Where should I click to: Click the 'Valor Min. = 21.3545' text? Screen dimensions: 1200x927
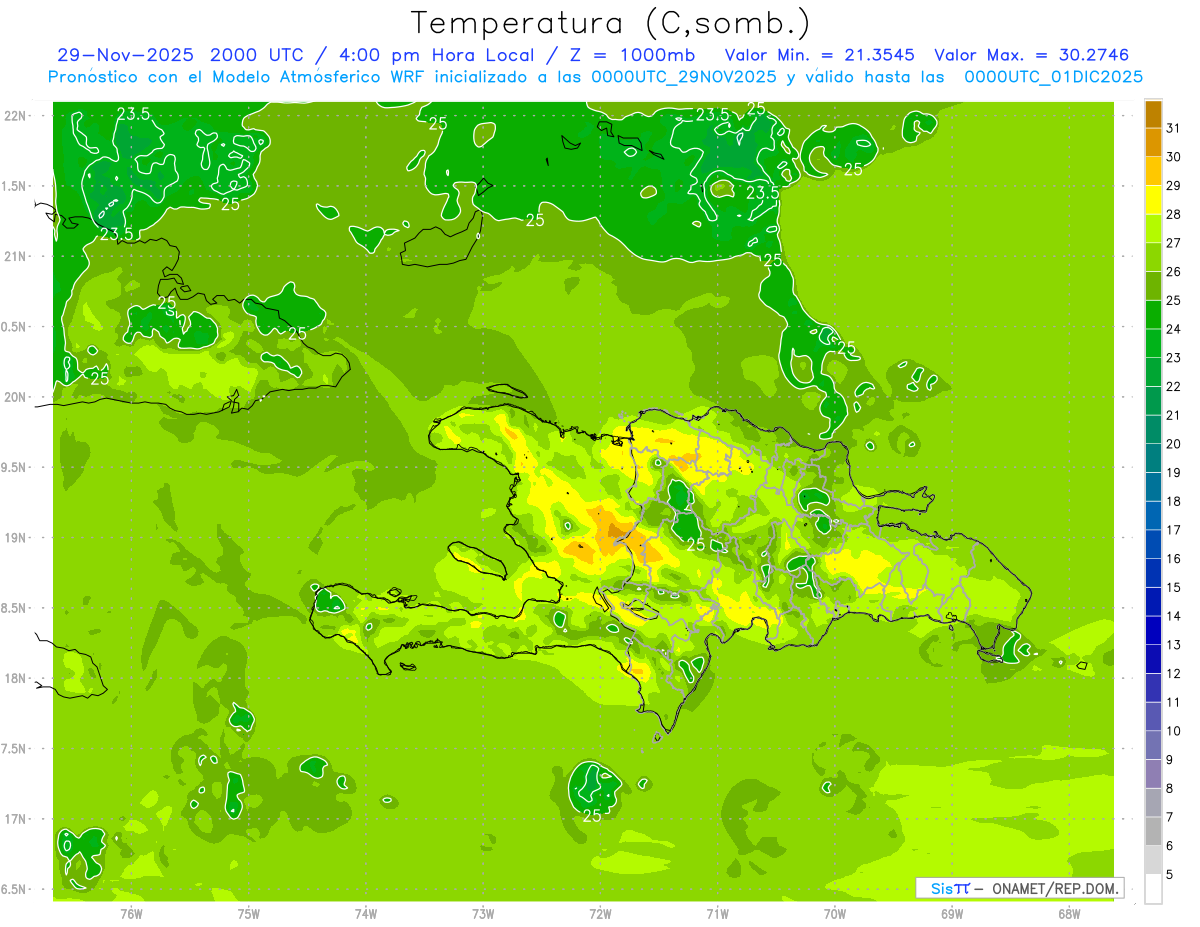click(x=820, y=55)
